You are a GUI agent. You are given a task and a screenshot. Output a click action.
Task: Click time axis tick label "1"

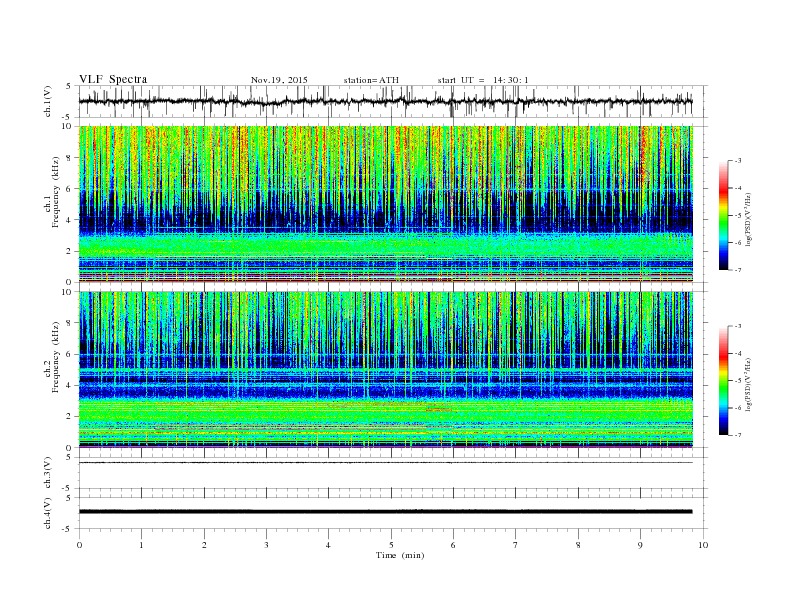141,545
